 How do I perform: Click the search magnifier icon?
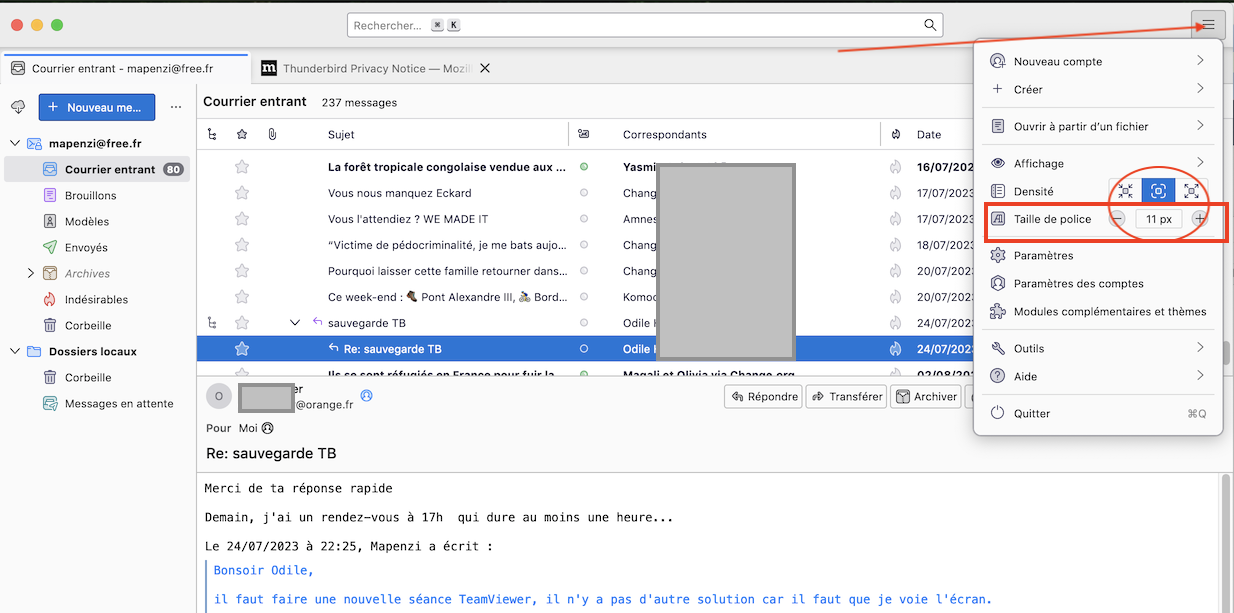tap(930, 25)
